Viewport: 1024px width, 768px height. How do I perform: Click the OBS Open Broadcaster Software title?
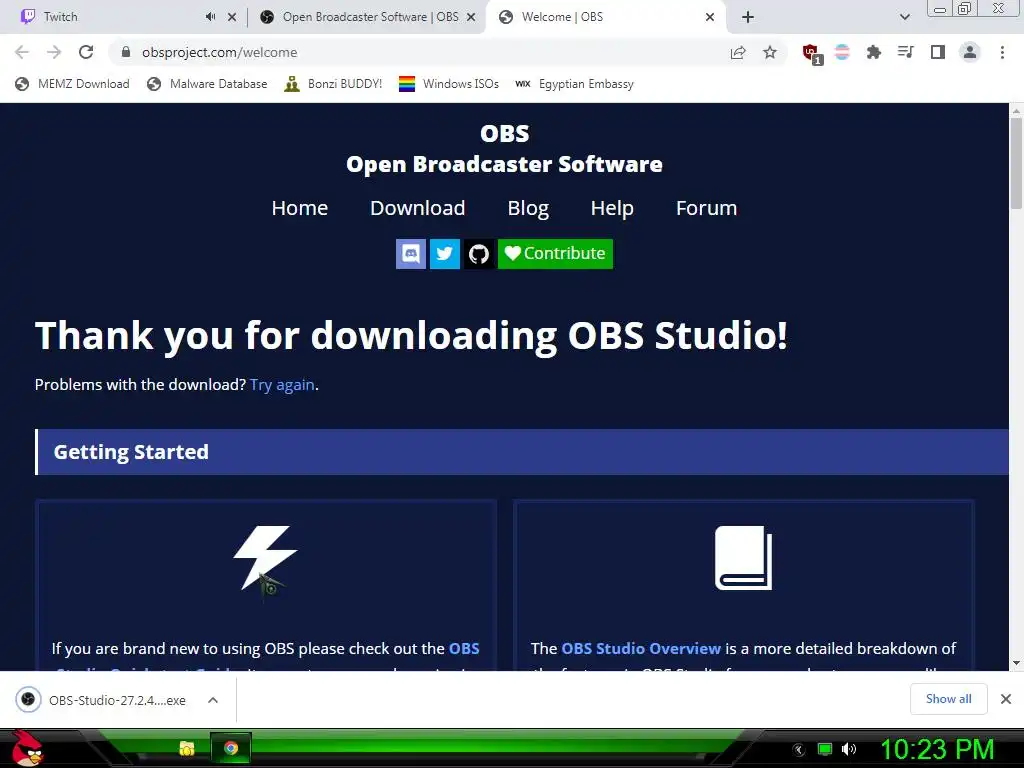[x=504, y=149]
